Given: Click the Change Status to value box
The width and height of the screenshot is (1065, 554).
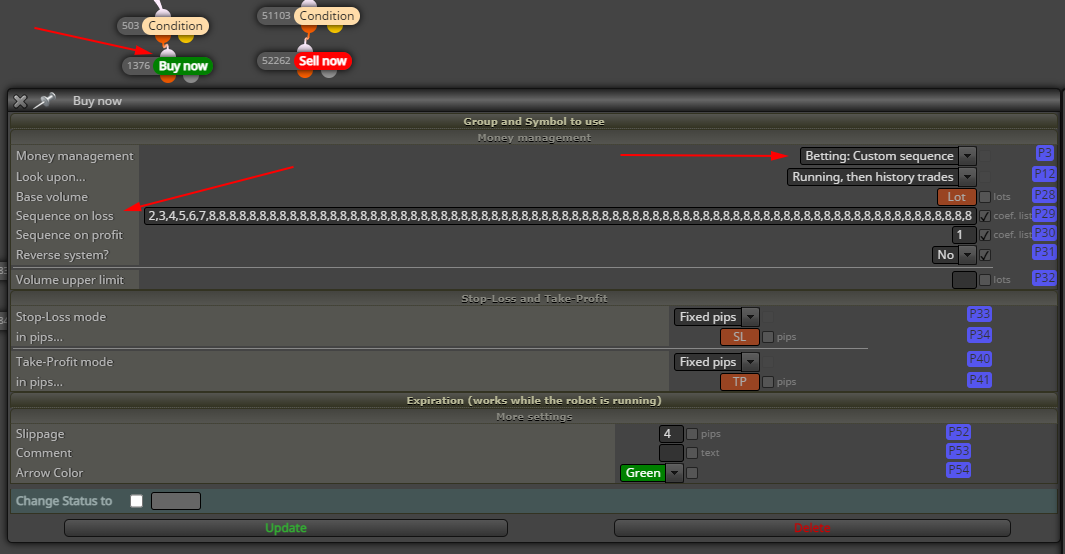Looking at the screenshot, I should click(x=176, y=501).
